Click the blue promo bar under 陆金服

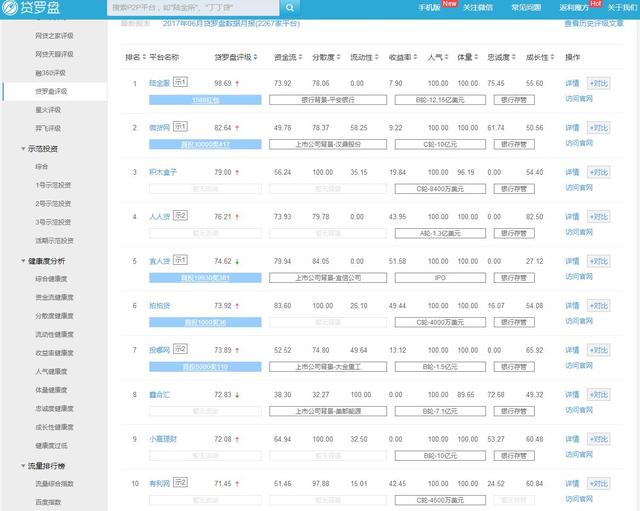[x=205, y=100]
